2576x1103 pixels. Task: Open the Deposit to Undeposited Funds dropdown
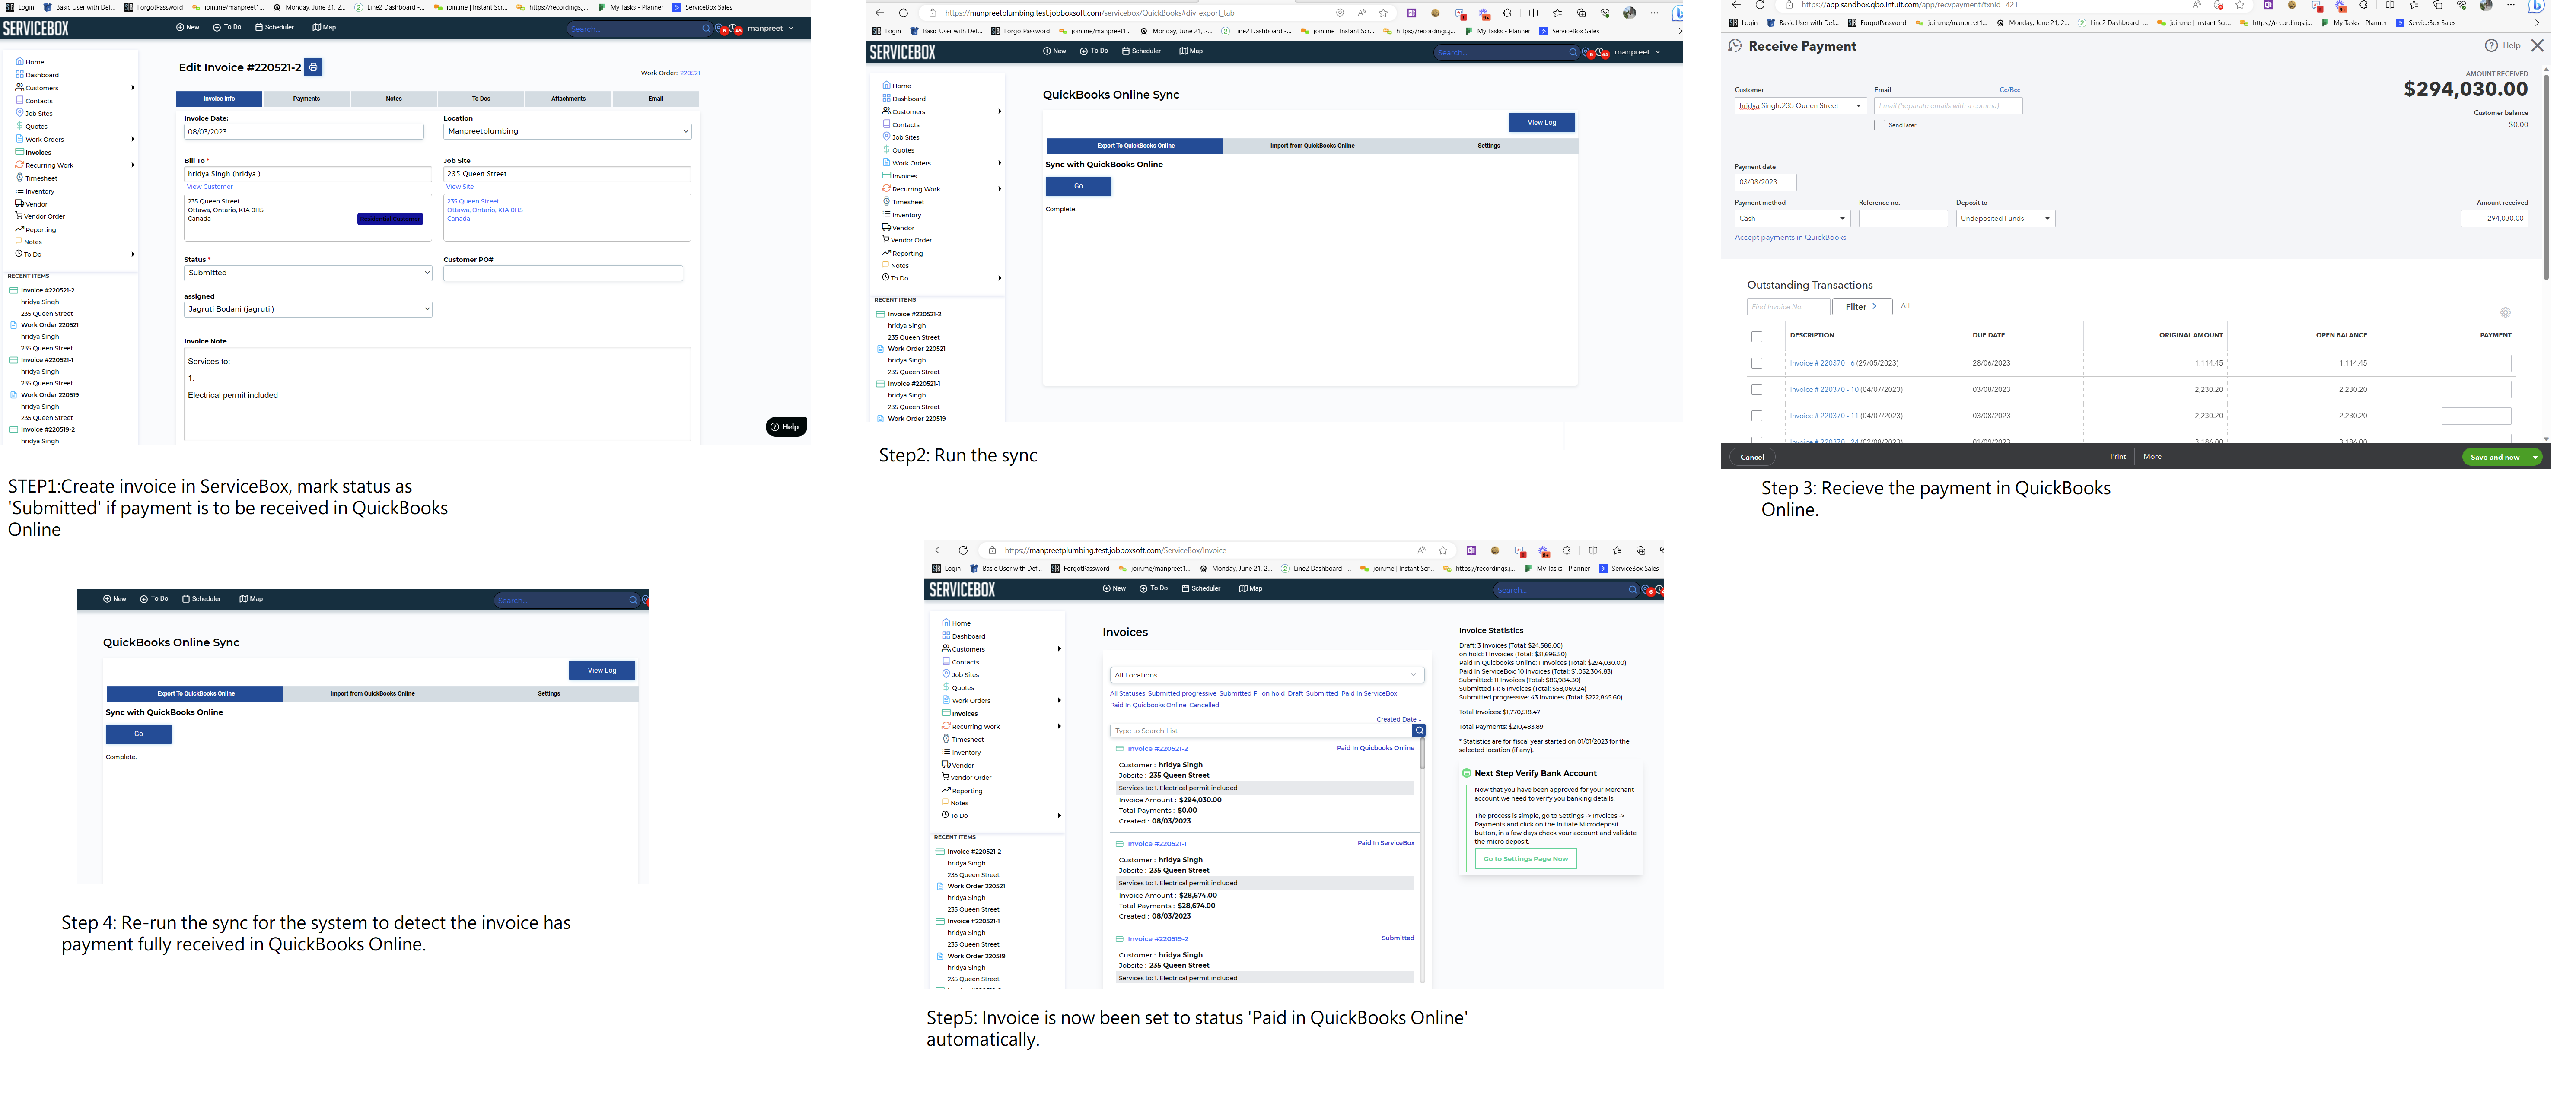click(x=2047, y=218)
